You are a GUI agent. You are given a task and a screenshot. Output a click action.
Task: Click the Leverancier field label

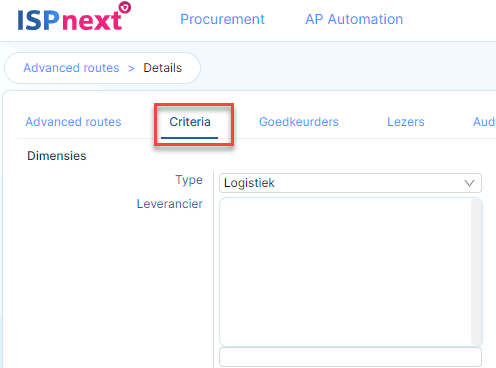click(170, 204)
